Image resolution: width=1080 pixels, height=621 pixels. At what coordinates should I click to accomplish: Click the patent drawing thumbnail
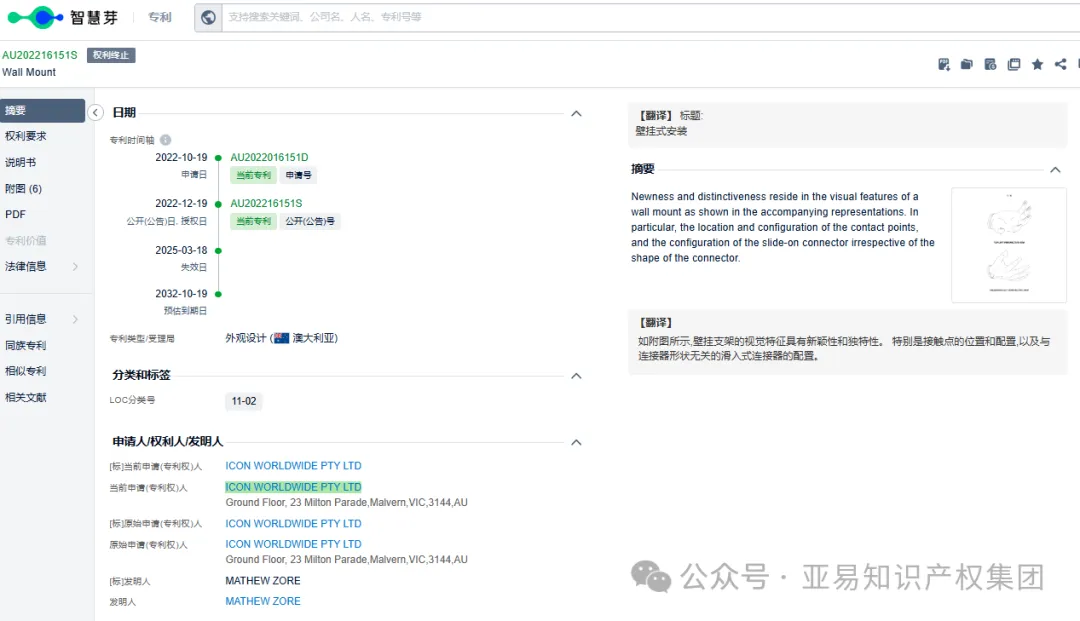click(x=1008, y=243)
